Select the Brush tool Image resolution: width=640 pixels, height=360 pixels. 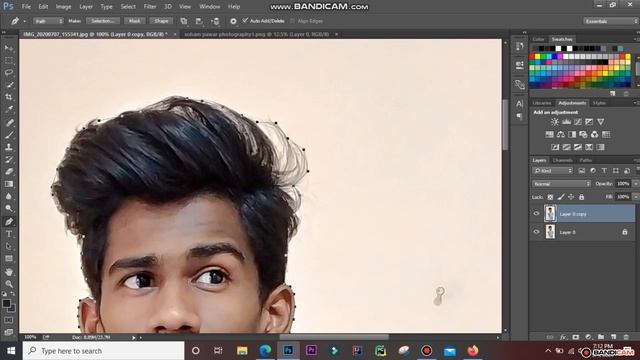pos(9,135)
